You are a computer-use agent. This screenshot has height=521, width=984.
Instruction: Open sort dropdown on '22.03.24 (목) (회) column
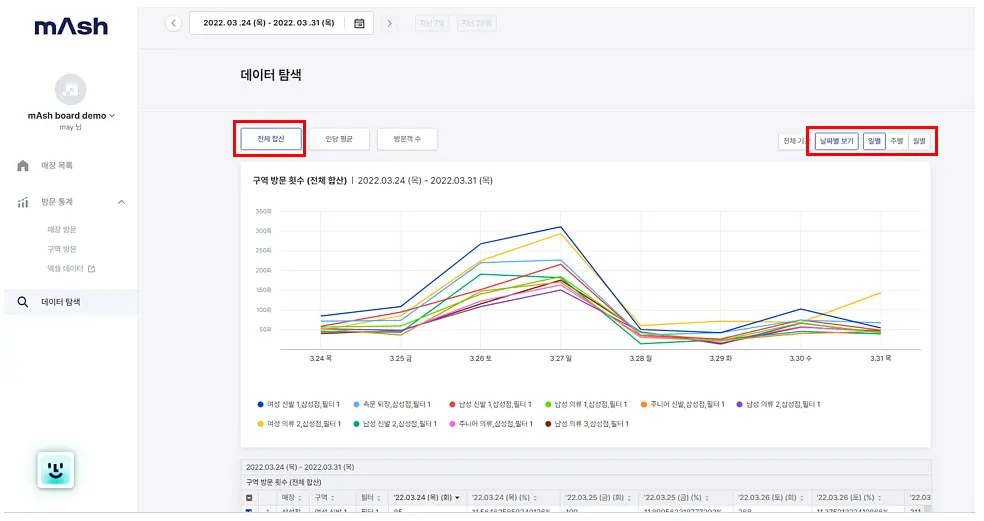(457, 498)
